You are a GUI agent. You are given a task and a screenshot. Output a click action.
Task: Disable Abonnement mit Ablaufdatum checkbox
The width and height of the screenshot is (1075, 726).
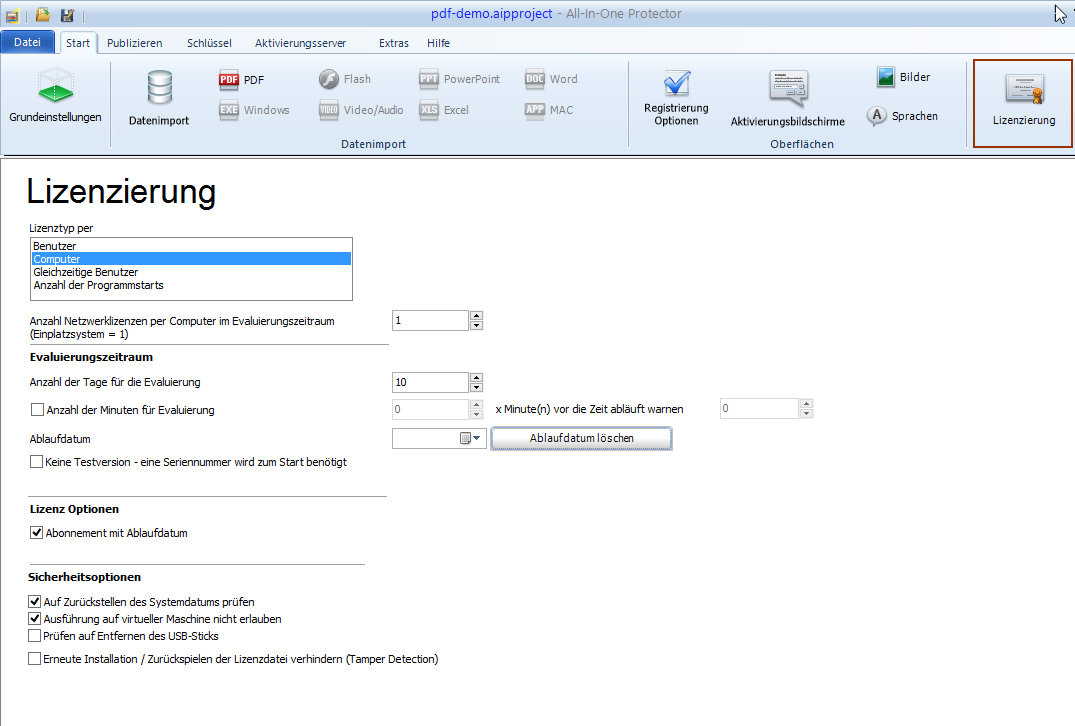(x=37, y=533)
